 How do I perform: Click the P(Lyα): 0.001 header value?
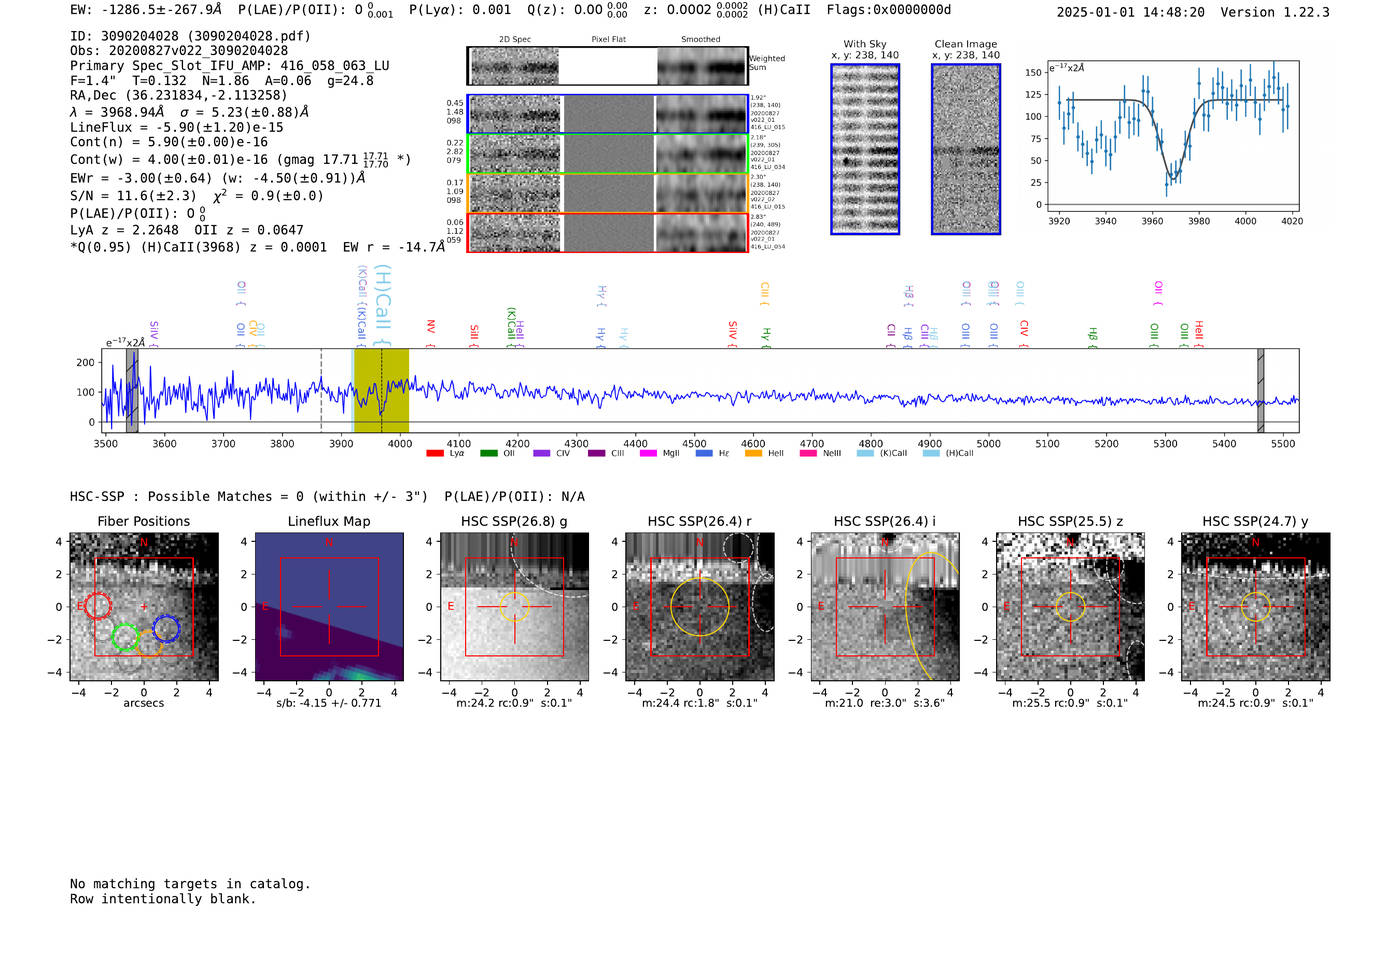pos(460,10)
